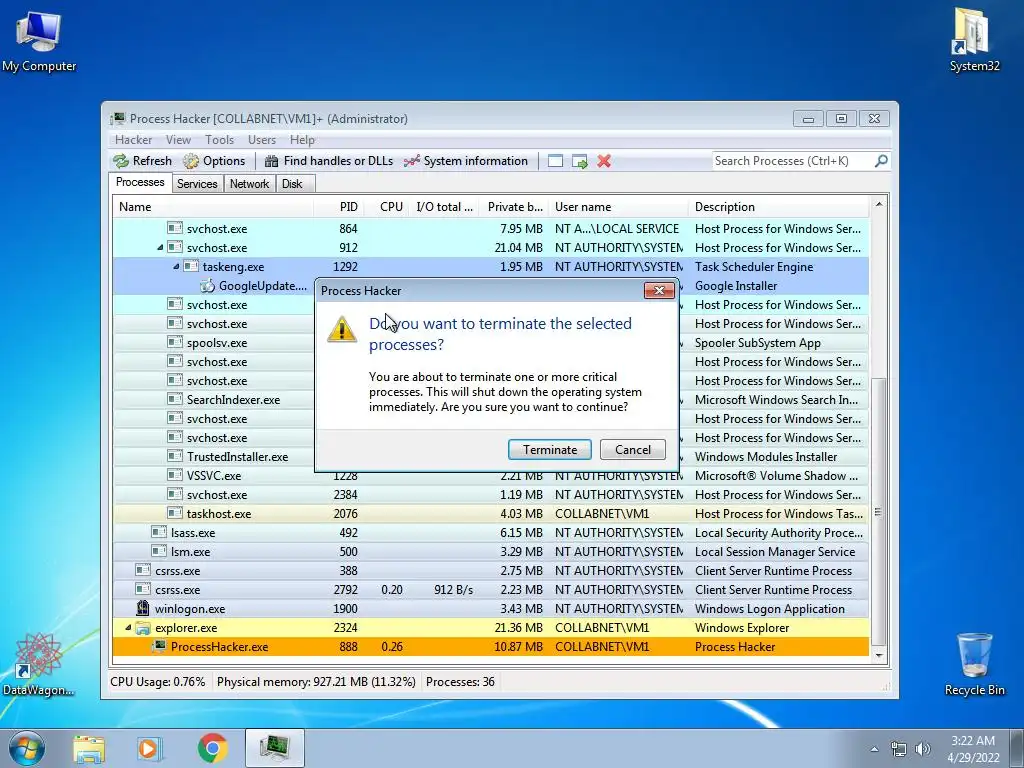Confirm with the Terminate button

(x=550, y=449)
